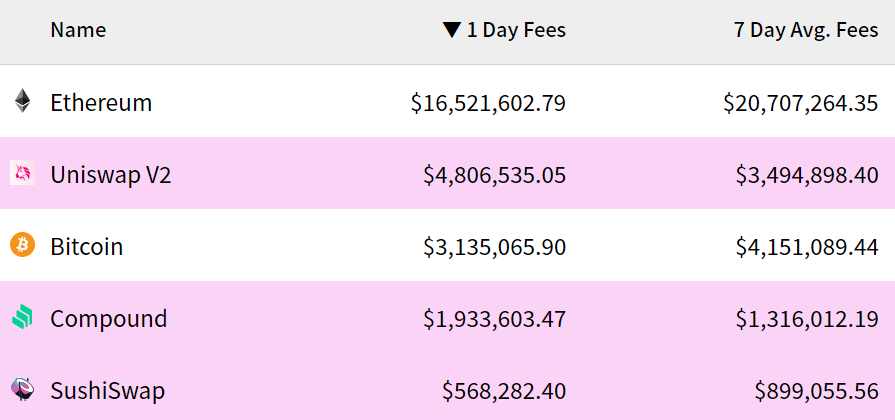
Task: Sort by 7 Day Avg. Fees header
Action: click(x=806, y=30)
